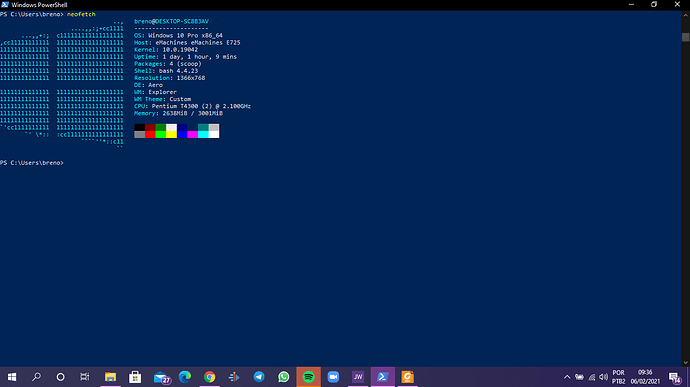Close the Windows PowerShell window

click(x=677, y=4)
